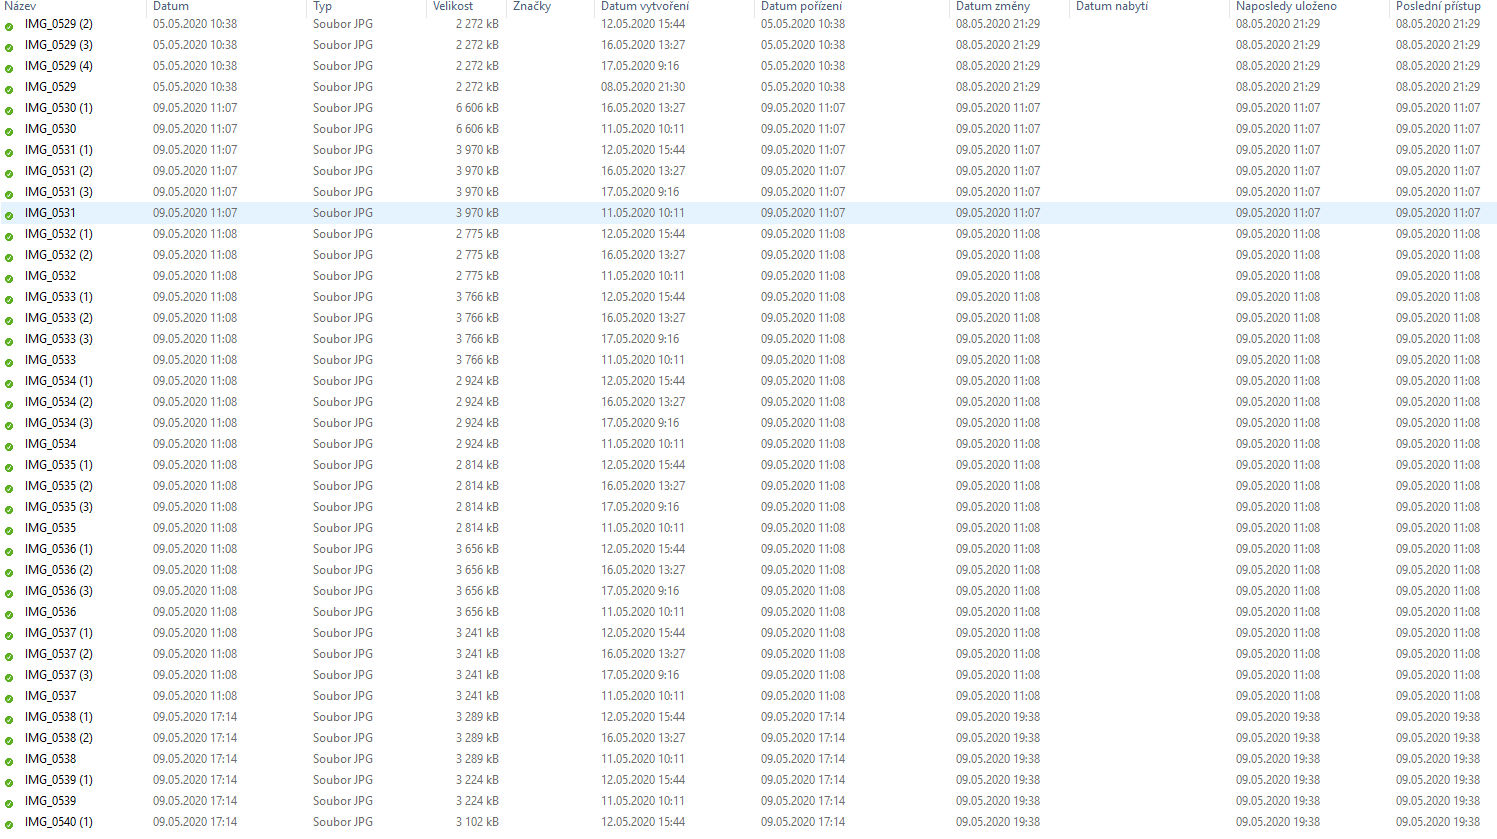Select file IMG_0529

50,87
